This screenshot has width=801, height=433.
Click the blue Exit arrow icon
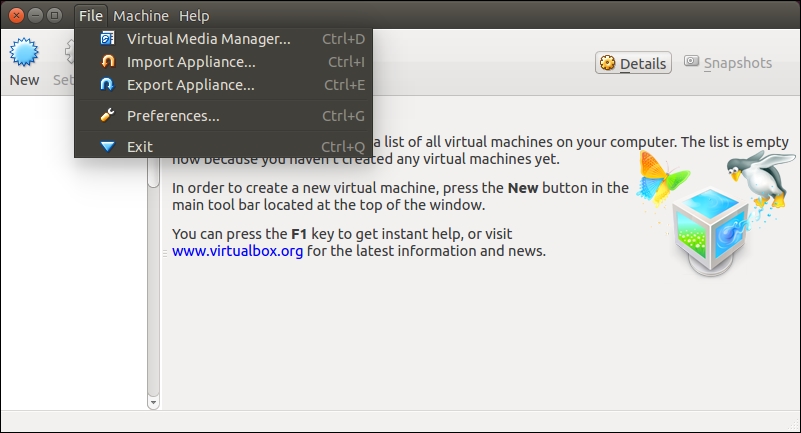pos(108,146)
